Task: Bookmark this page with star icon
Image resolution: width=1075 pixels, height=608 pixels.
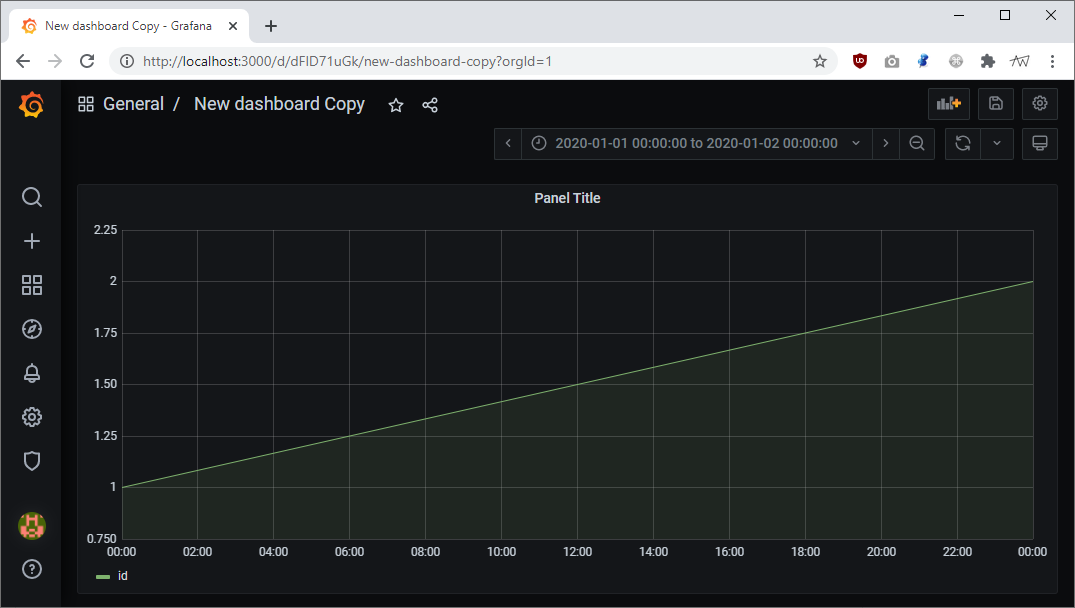Action: coord(820,61)
